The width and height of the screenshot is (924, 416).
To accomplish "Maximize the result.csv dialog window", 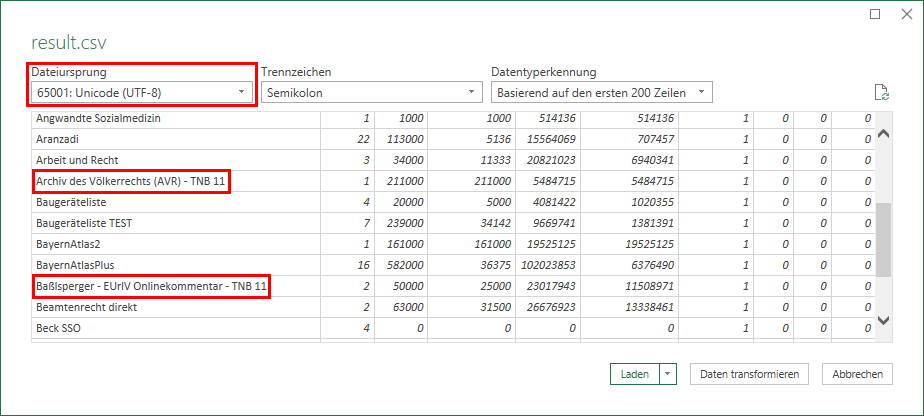I will tap(875, 15).
